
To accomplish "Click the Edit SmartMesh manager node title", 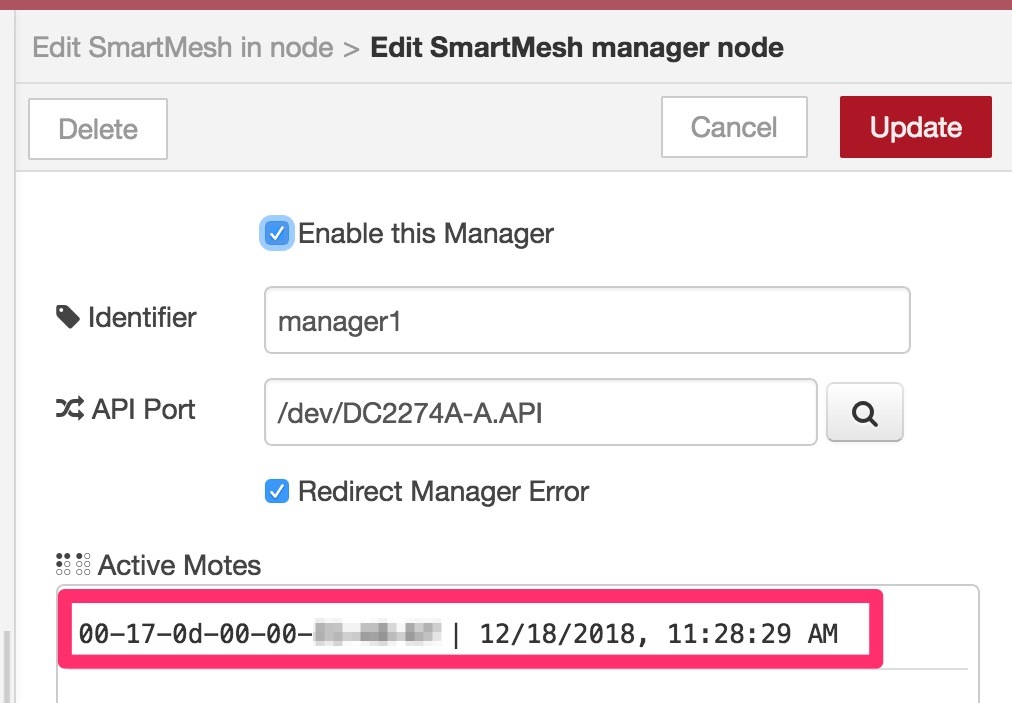I will [x=577, y=47].
